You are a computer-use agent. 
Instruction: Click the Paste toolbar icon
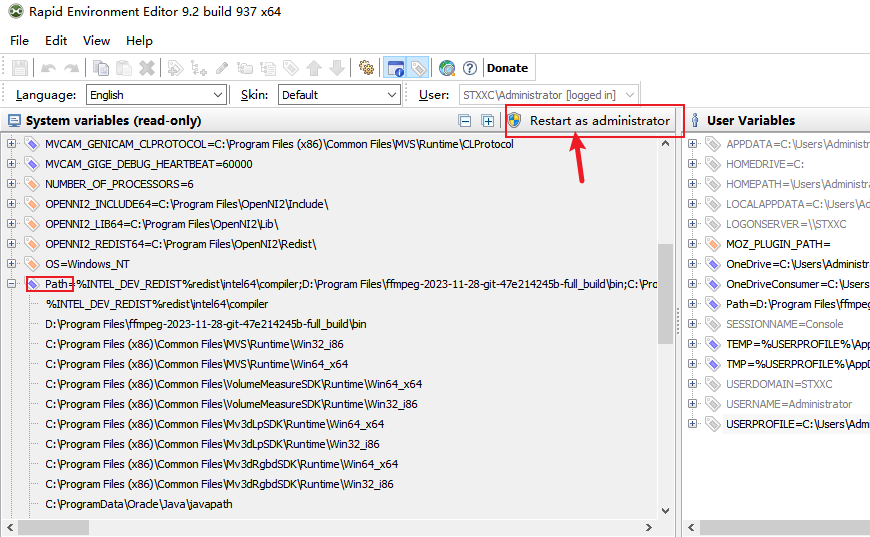[124, 68]
